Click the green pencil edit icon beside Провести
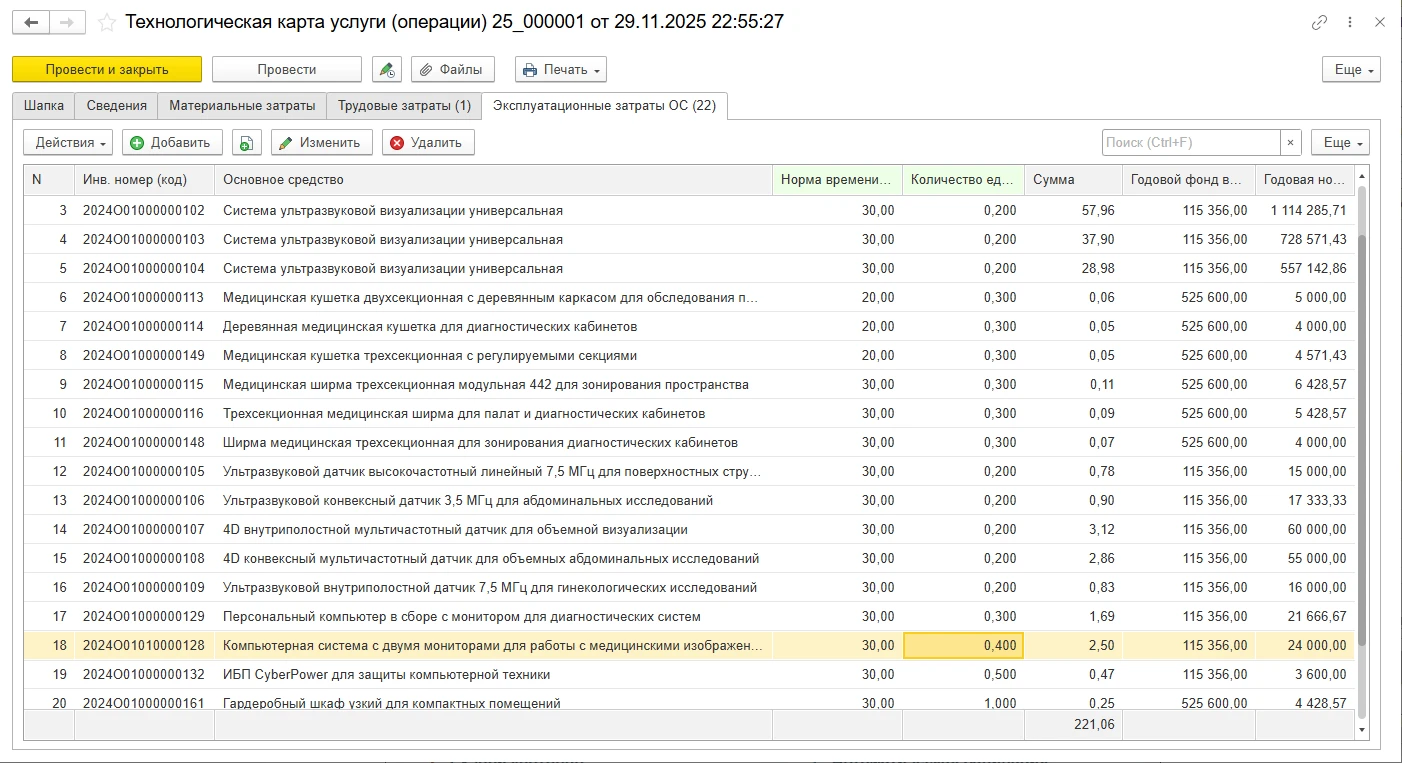The width and height of the screenshot is (1402, 763). point(386,69)
